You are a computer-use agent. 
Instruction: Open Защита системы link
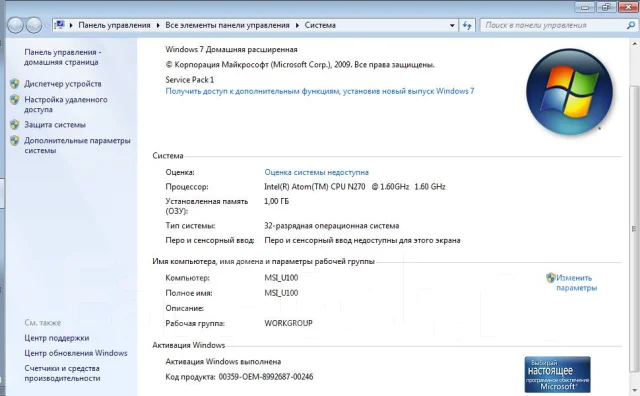tap(55, 125)
